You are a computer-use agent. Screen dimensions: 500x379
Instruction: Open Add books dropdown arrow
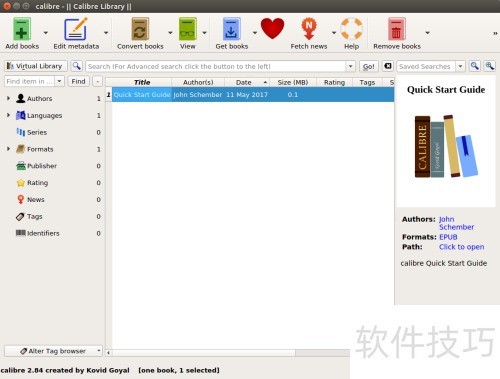(x=46, y=33)
